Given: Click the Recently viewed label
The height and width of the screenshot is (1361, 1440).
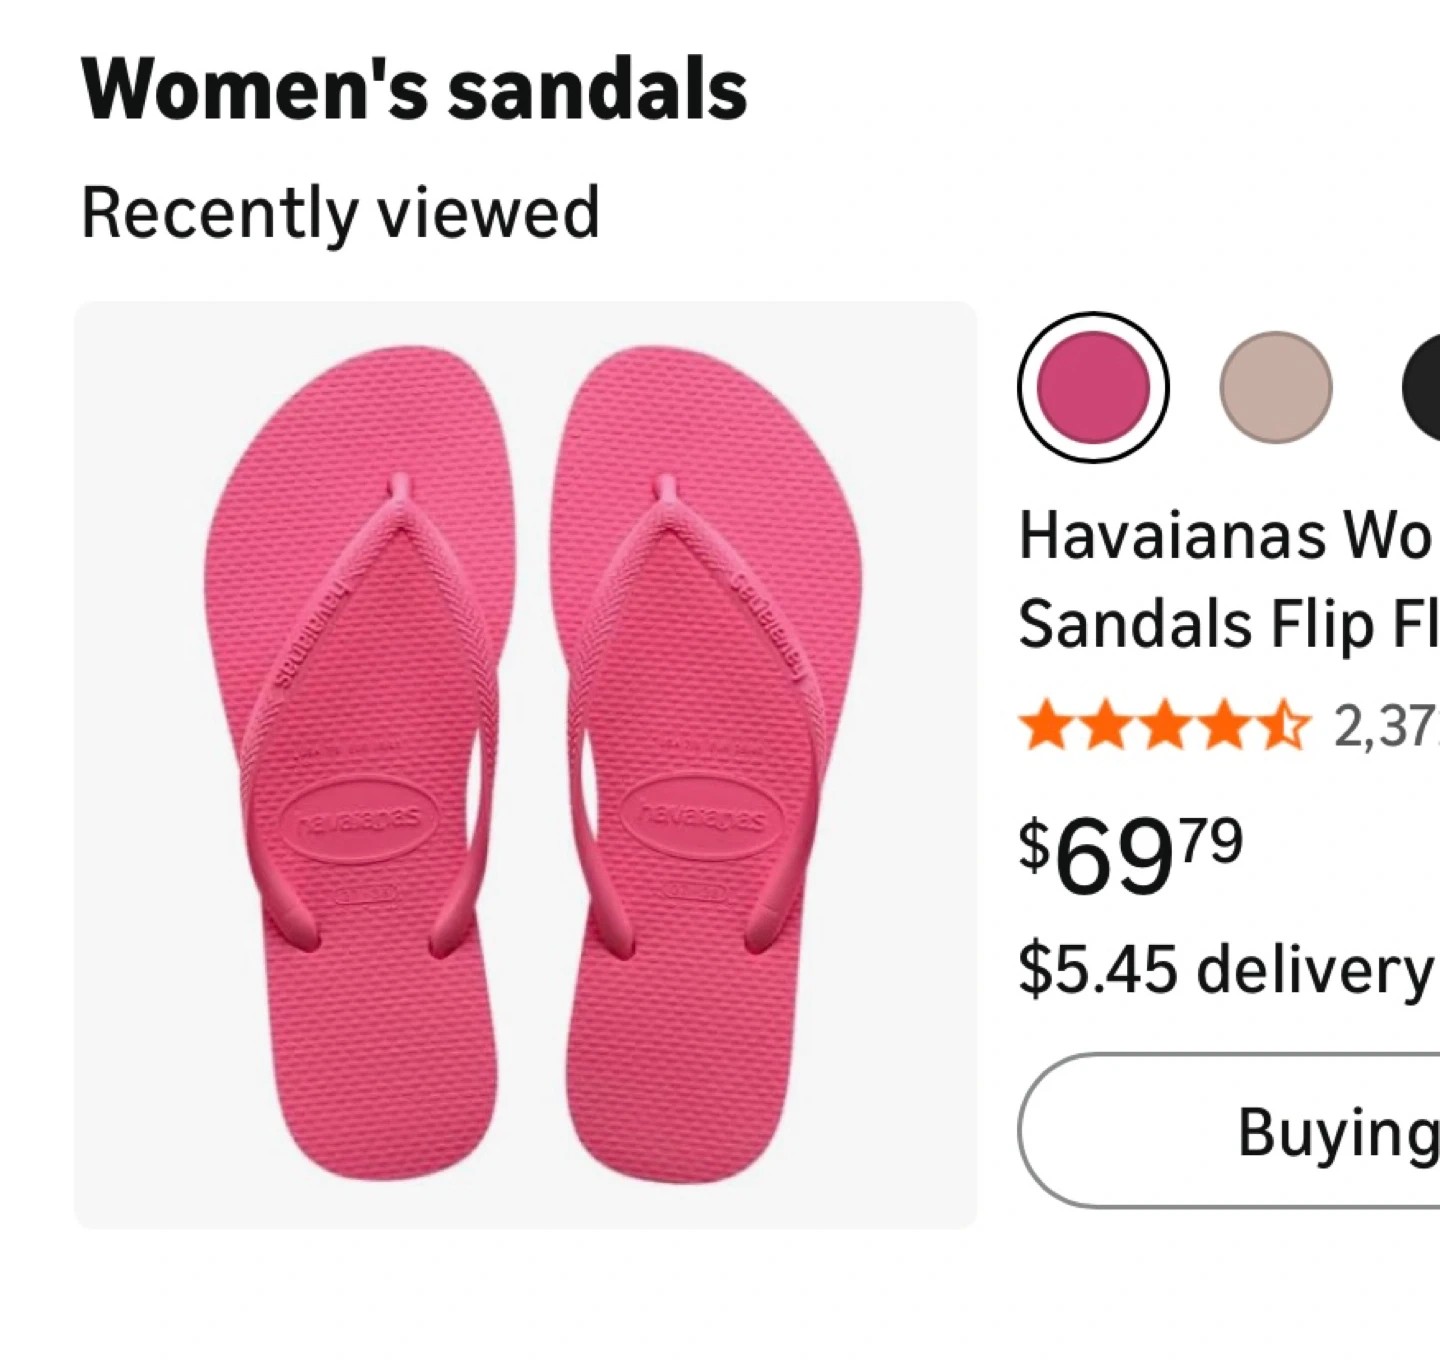Looking at the screenshot, I should (x=340, y=212).
